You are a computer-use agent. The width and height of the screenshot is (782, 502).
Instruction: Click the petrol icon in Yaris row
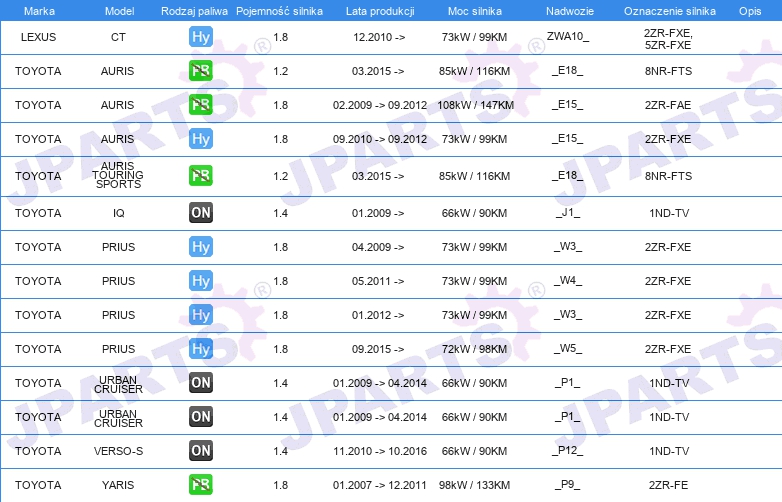(201, 485)
